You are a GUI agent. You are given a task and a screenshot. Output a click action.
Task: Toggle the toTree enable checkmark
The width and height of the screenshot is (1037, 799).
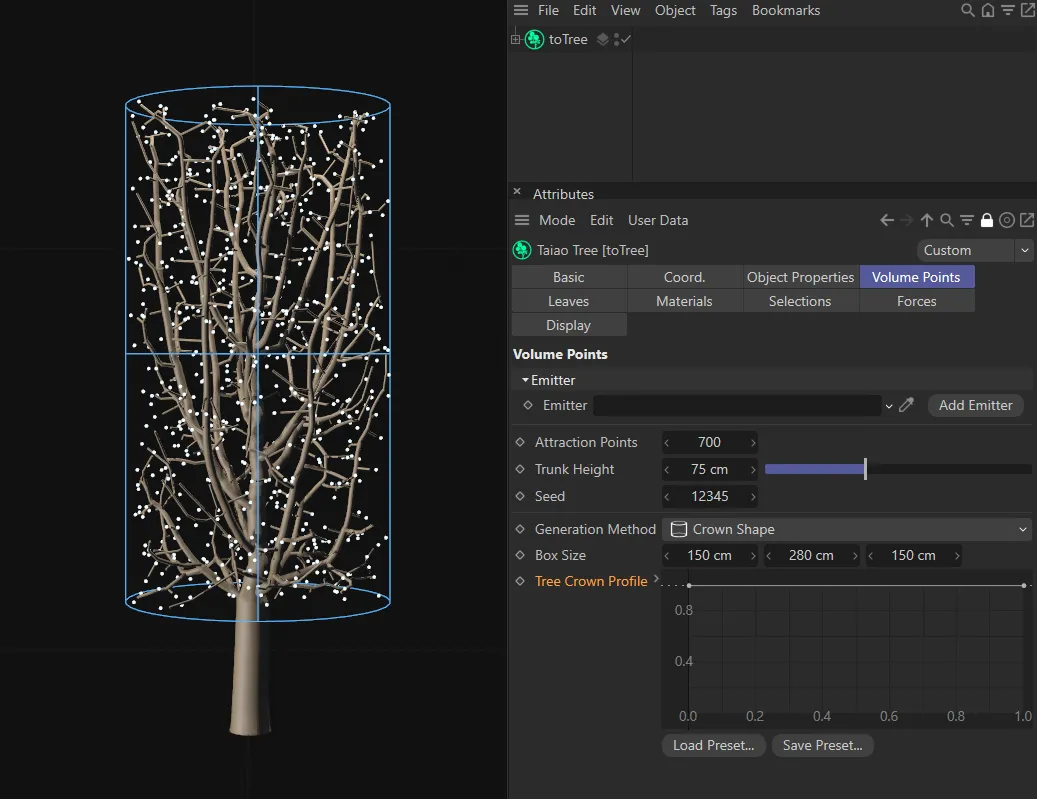click(626, 40)
